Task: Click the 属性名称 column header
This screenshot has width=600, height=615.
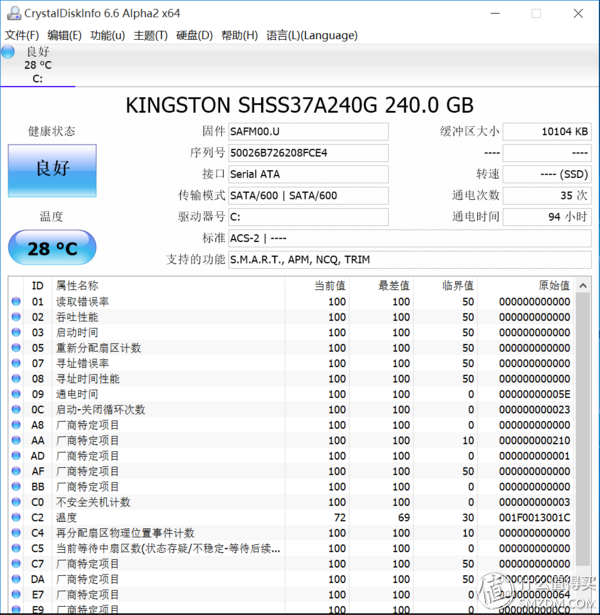Action: pos(168,286)
